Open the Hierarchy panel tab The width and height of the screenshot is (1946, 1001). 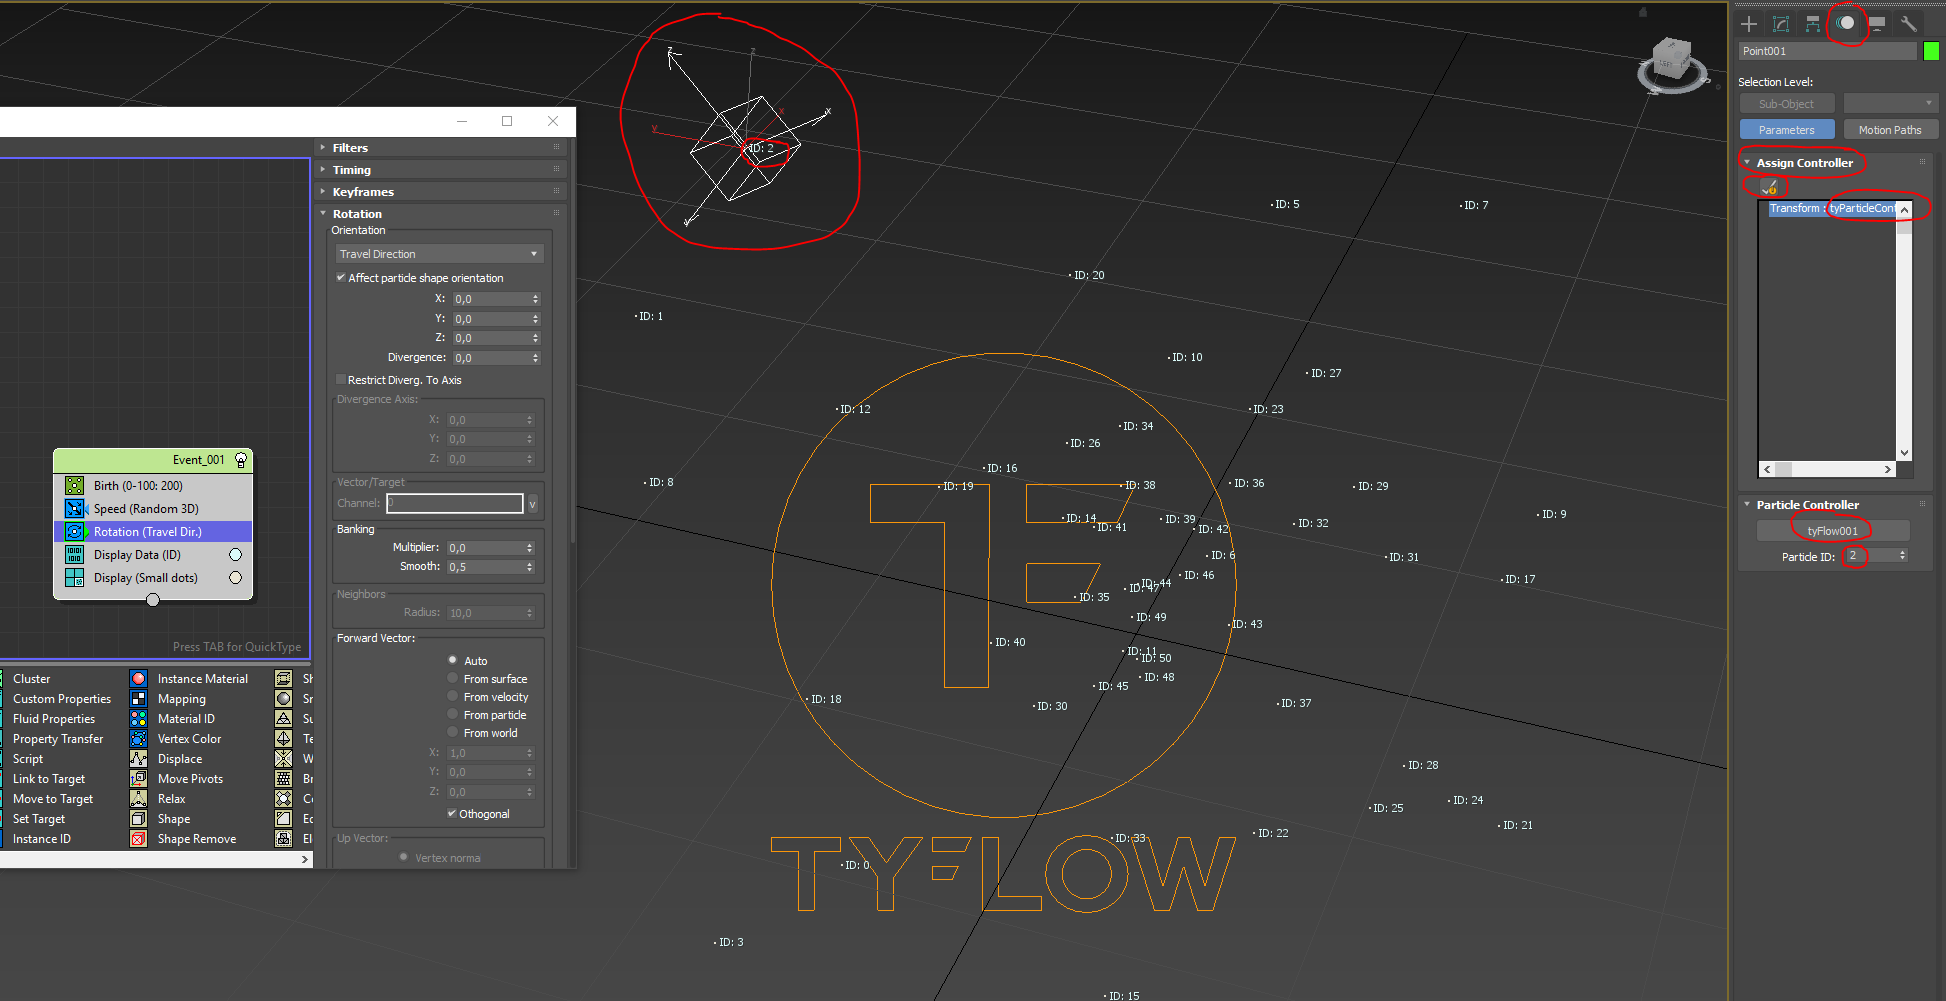[x=1813, y=24]
